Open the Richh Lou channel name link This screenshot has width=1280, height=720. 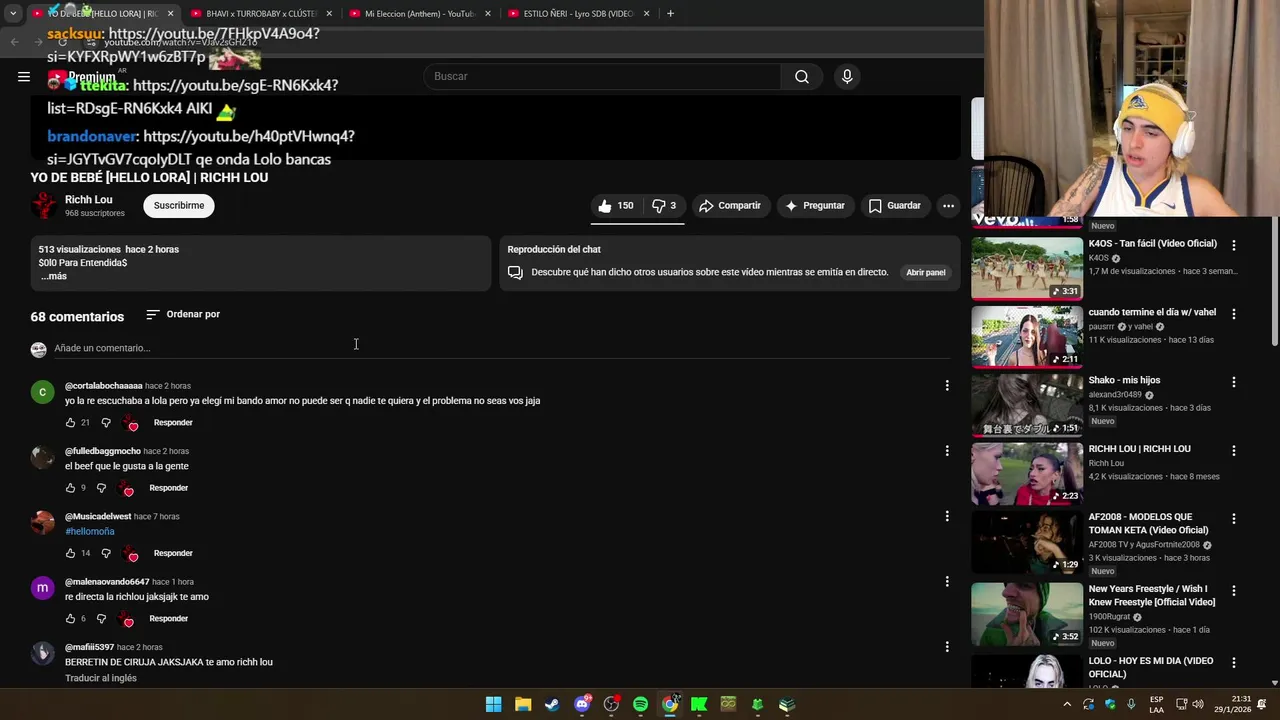click(x=88, y=199)
